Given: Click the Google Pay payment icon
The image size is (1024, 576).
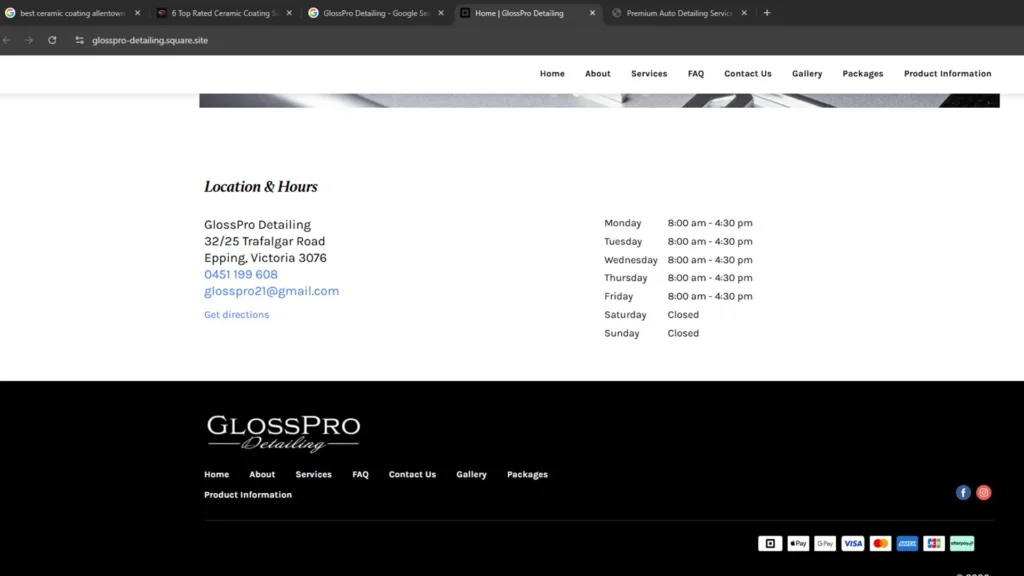Looking at the screenshot, I should coord(824,543).
